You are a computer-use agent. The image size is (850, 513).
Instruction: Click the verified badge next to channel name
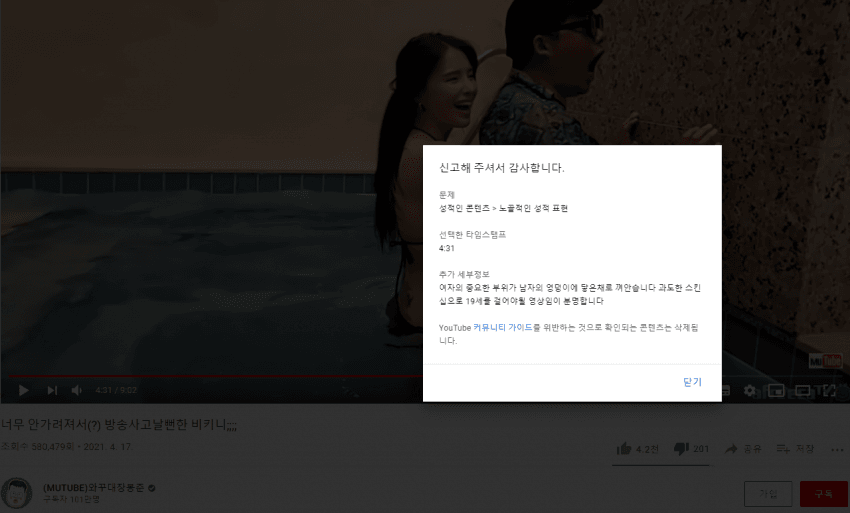coord(152,488)
